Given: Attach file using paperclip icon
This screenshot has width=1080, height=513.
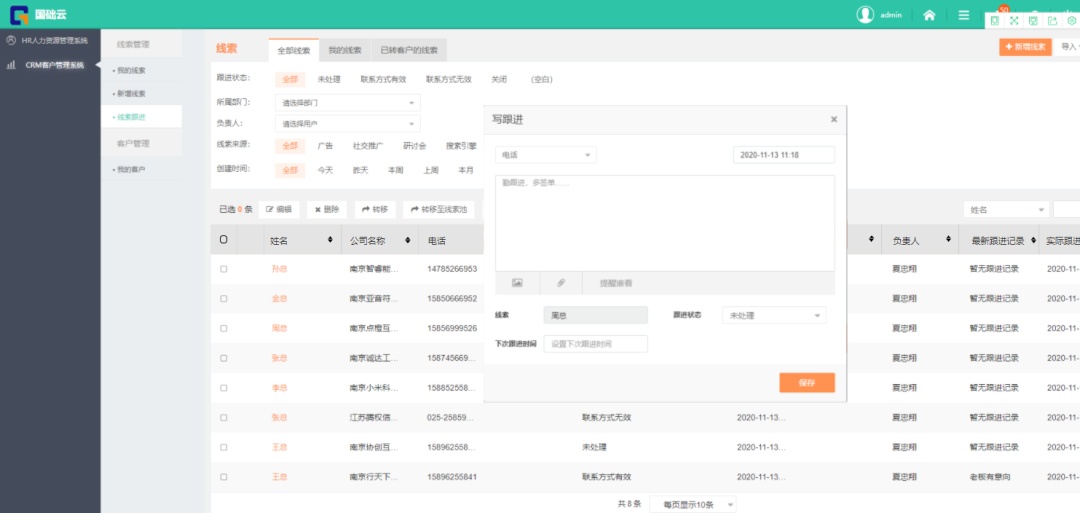Looking at the screenshot, I should click(561, 284).
